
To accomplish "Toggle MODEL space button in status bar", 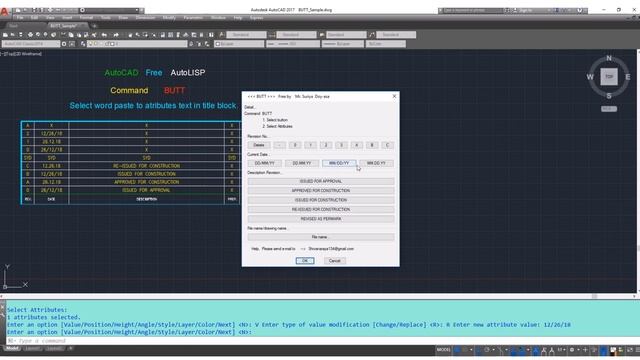I will [443, 350].
